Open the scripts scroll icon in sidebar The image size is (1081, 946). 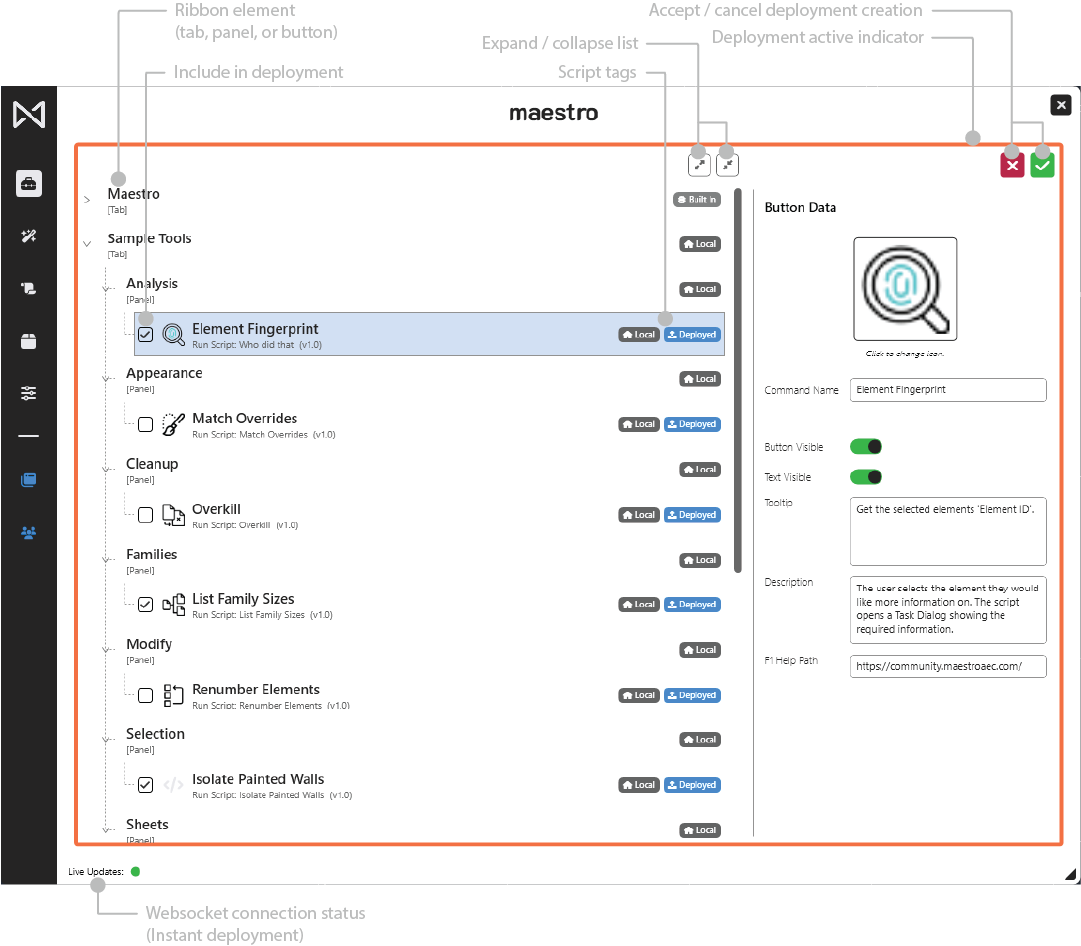click(28, 289)
